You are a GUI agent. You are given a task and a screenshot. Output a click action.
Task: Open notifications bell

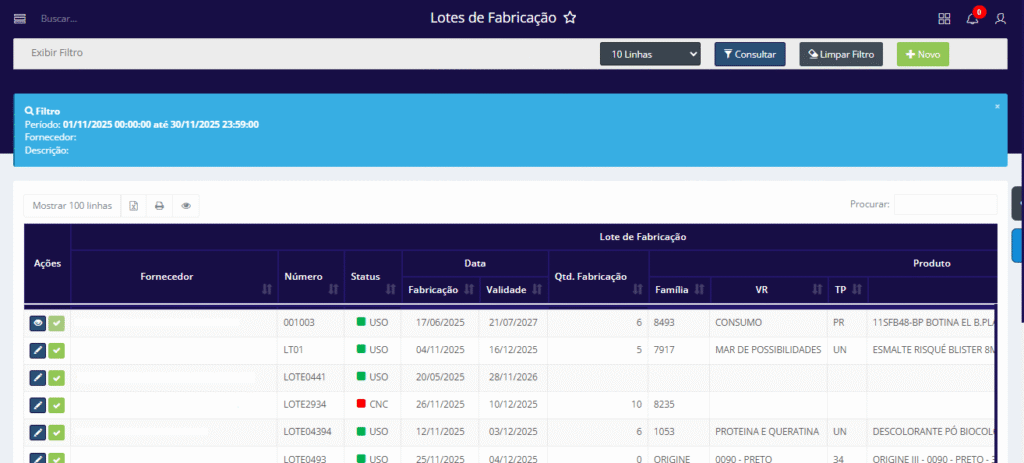[x=972, y=18]
